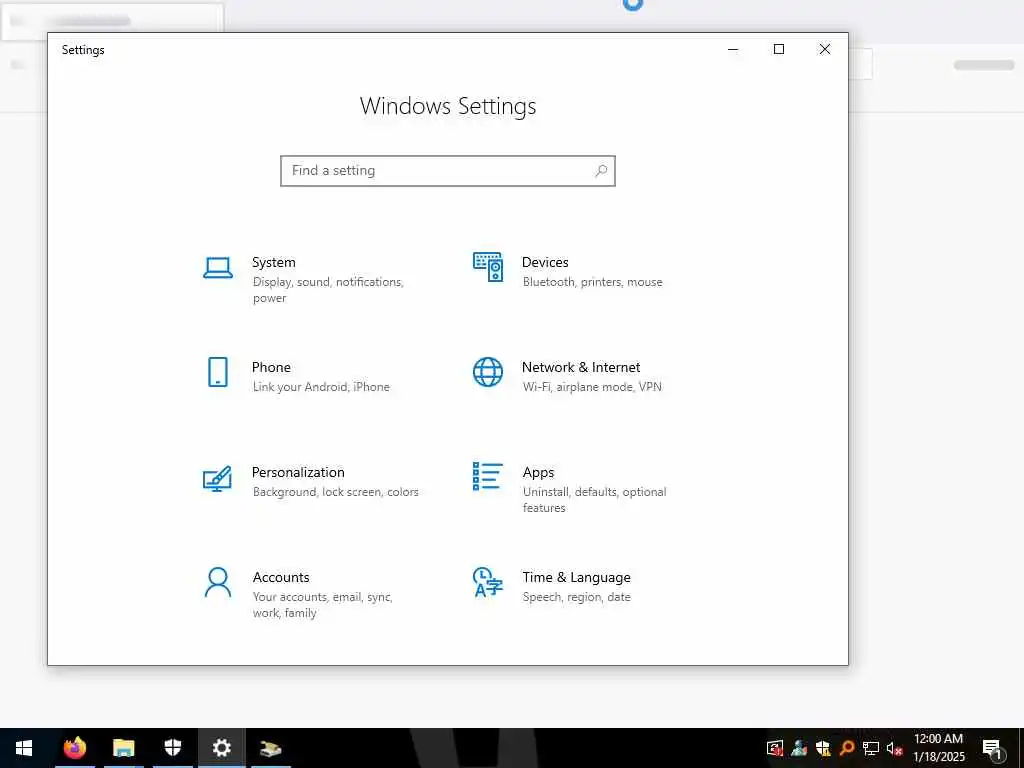Minimize the Settings window
This screenshot has width=1024, height=768.
click(x=733, y=50)
